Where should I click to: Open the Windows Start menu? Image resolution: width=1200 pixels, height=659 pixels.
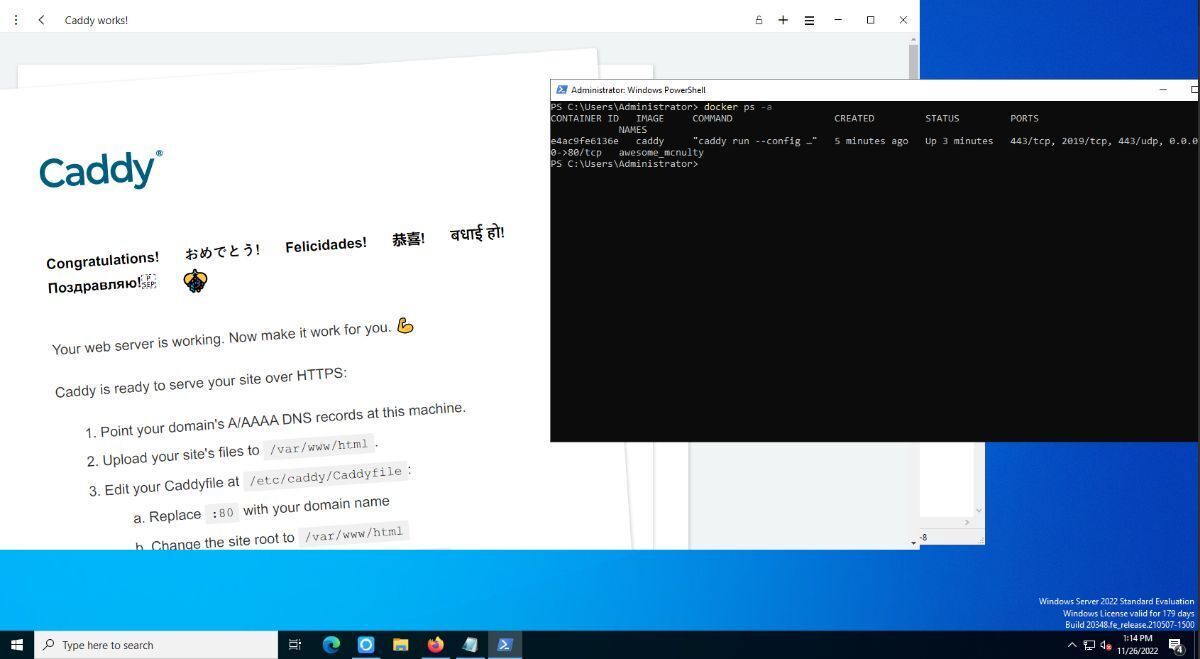click(17, 645)
